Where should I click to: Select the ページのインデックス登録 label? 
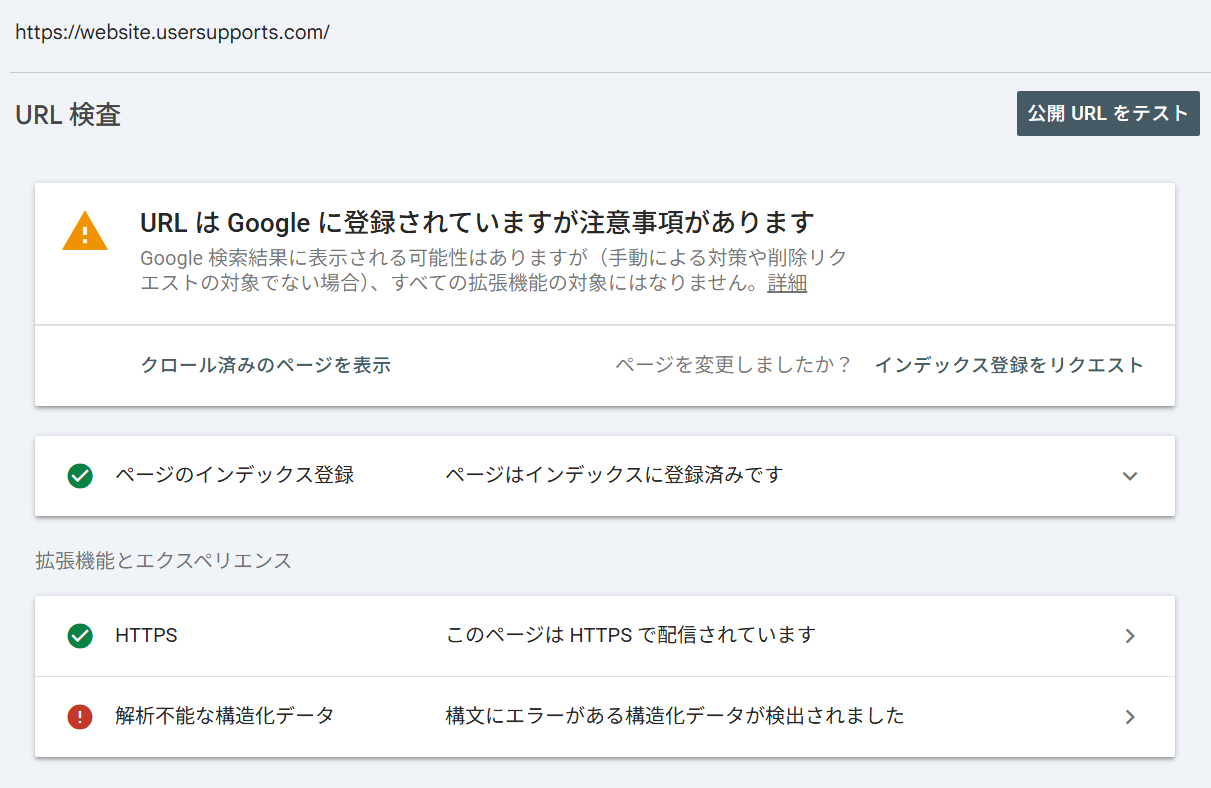235,475
